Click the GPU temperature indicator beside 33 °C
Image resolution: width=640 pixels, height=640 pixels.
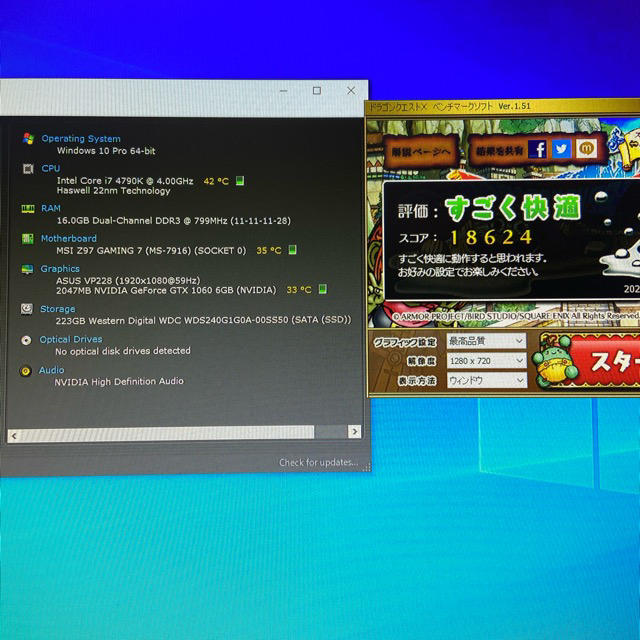click(x=322, y=289)
